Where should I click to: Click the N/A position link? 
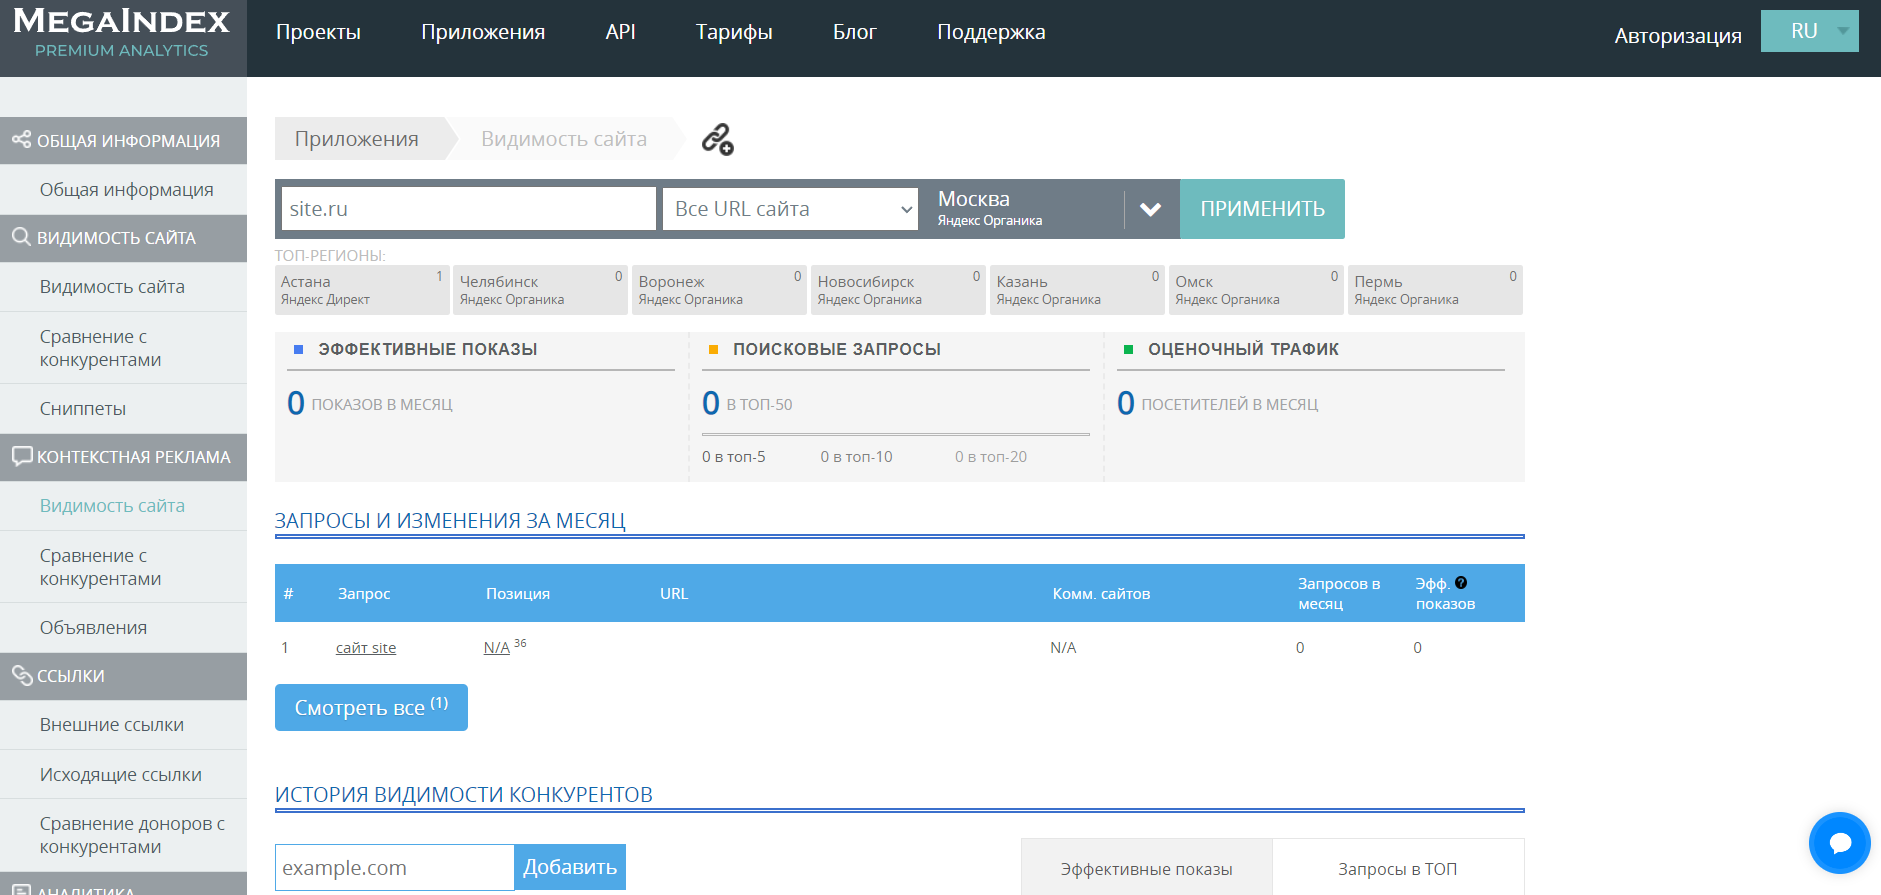(x=497, y=648)
